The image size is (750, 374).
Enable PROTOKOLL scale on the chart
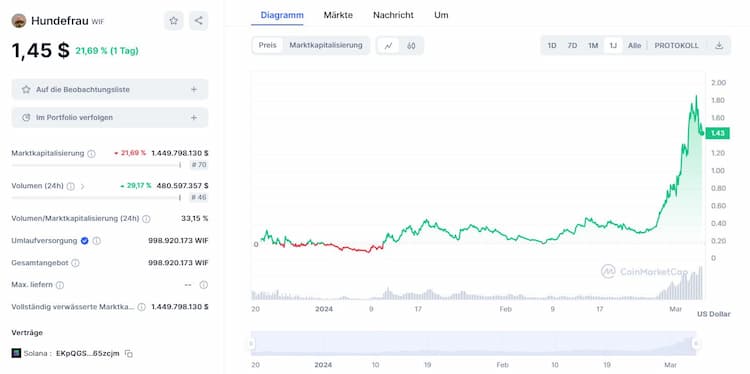(x=676, y=45)
